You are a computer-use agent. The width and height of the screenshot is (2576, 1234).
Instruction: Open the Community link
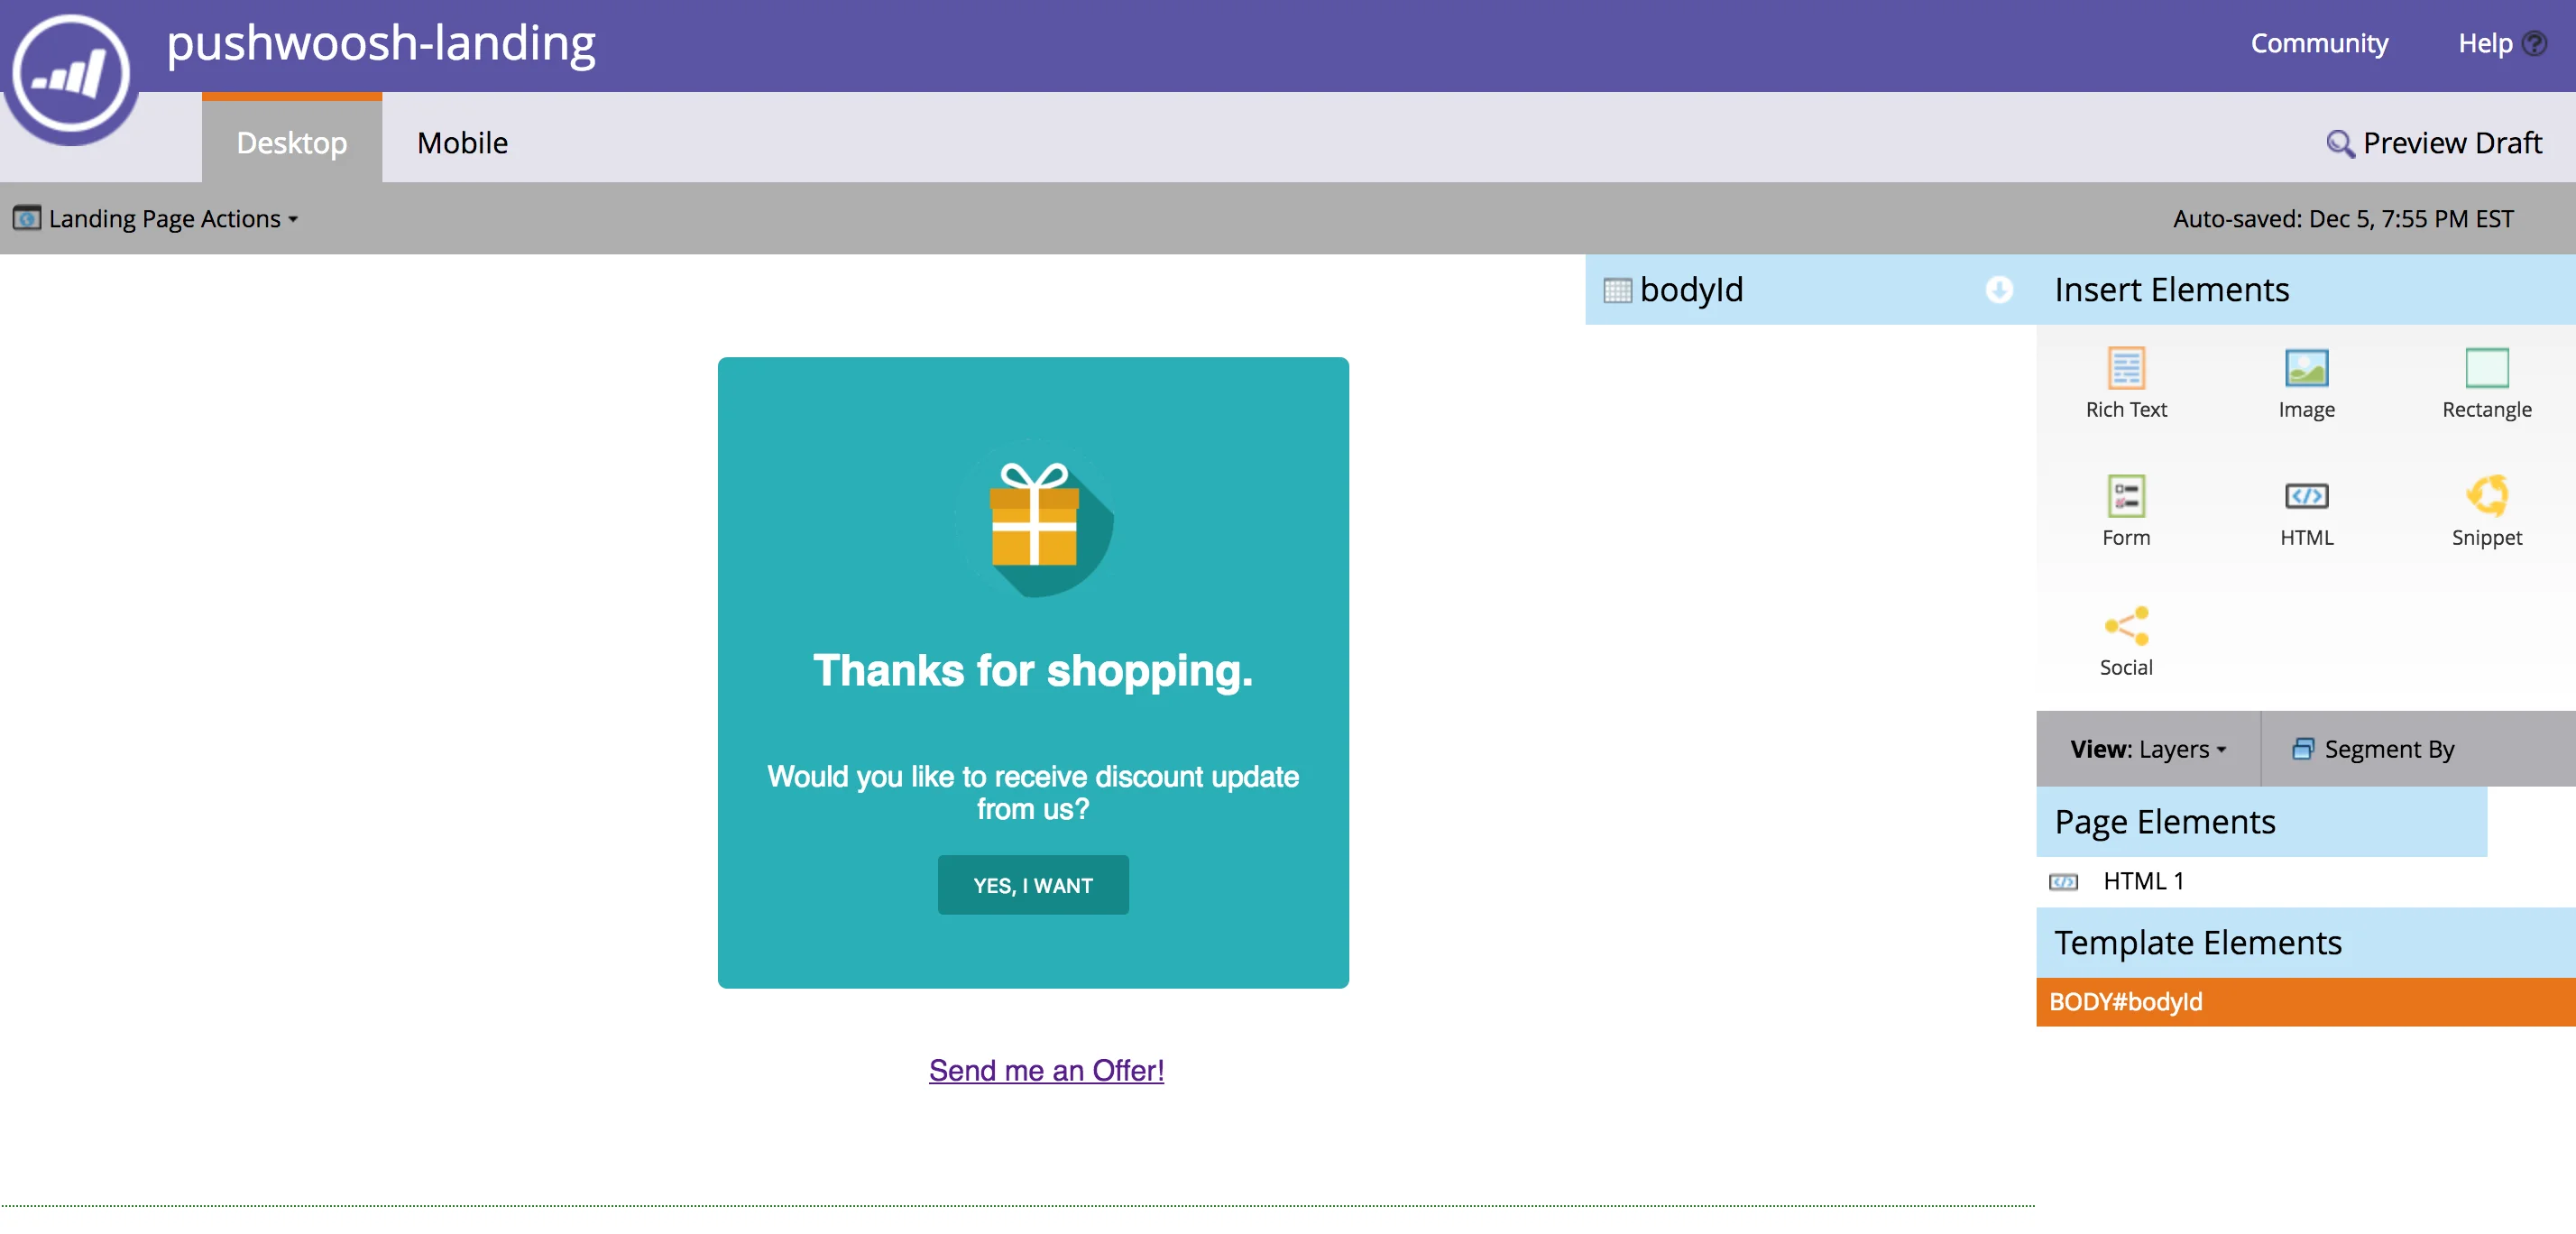click(2318, 44)
